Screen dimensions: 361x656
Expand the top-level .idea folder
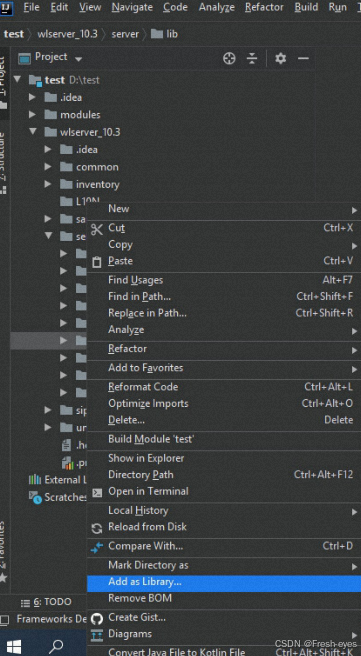[x=32, y=97]
